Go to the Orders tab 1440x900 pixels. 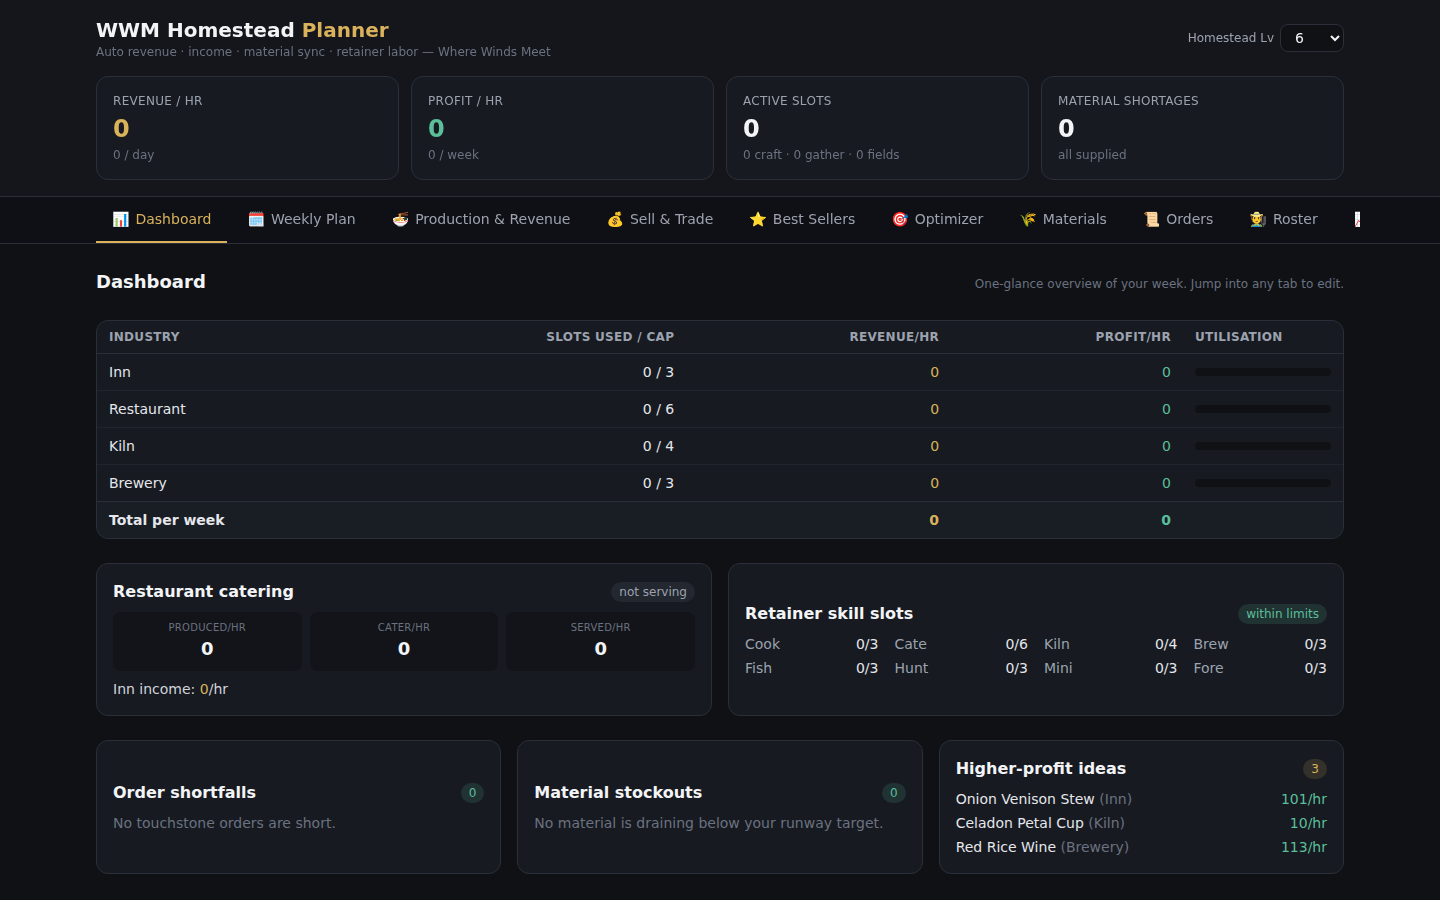click(1178, 219)
